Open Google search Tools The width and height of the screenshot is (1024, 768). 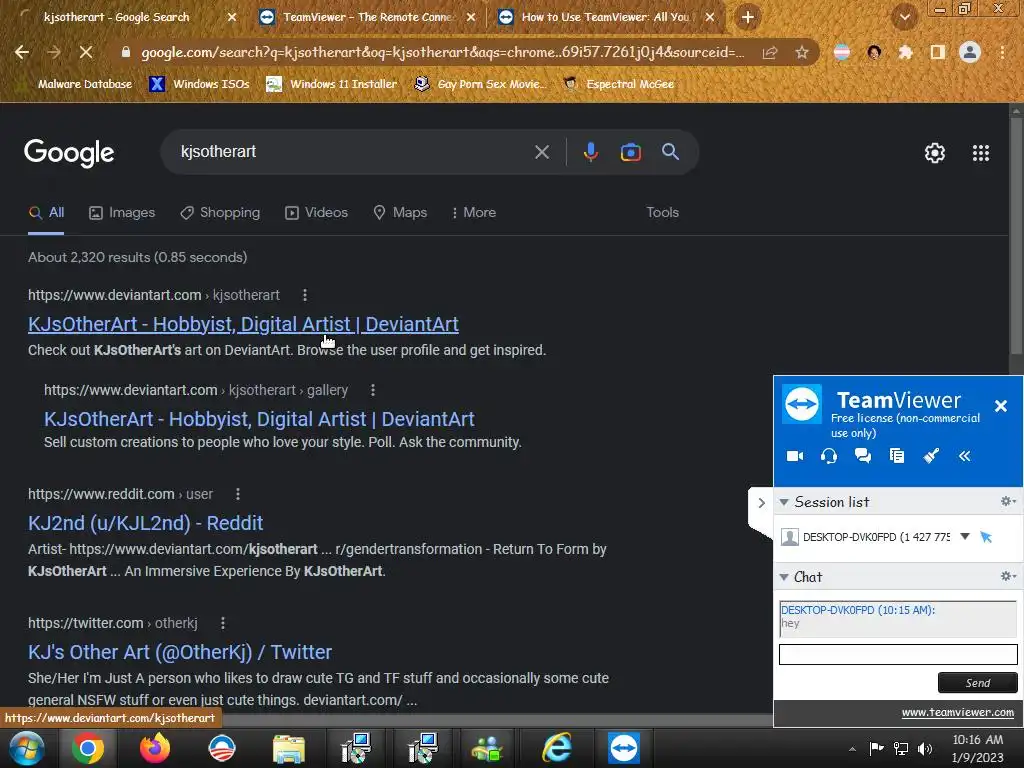662,212
